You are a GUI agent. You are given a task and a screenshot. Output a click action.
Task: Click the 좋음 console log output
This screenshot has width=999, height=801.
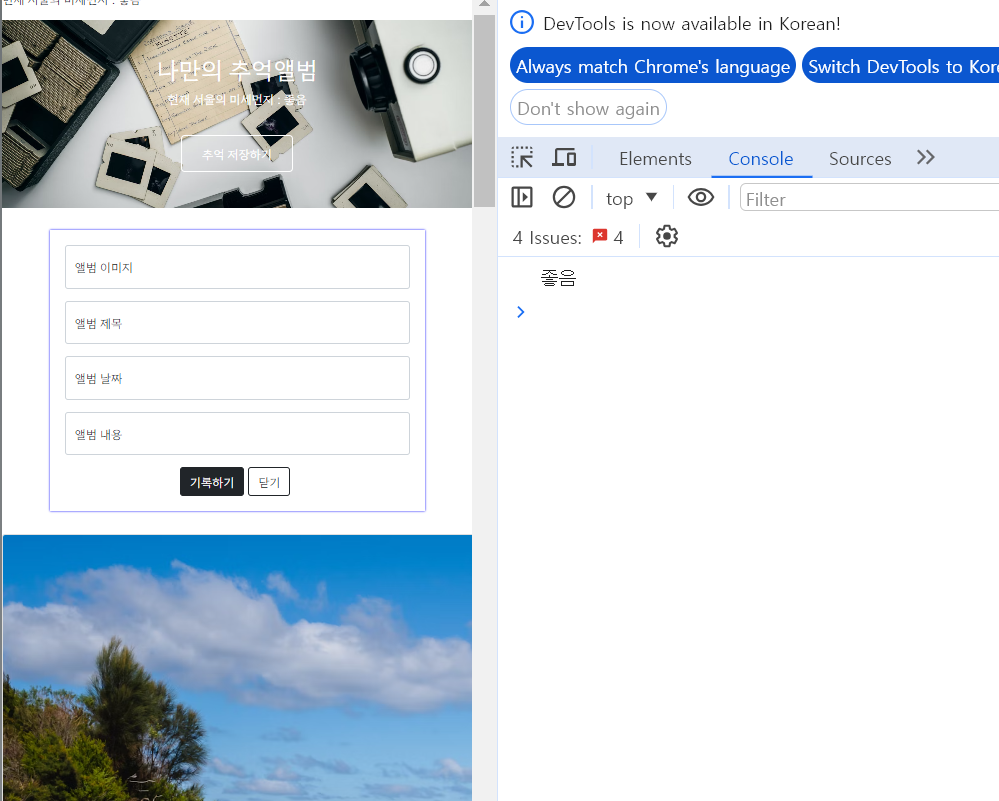click(558, 278)
